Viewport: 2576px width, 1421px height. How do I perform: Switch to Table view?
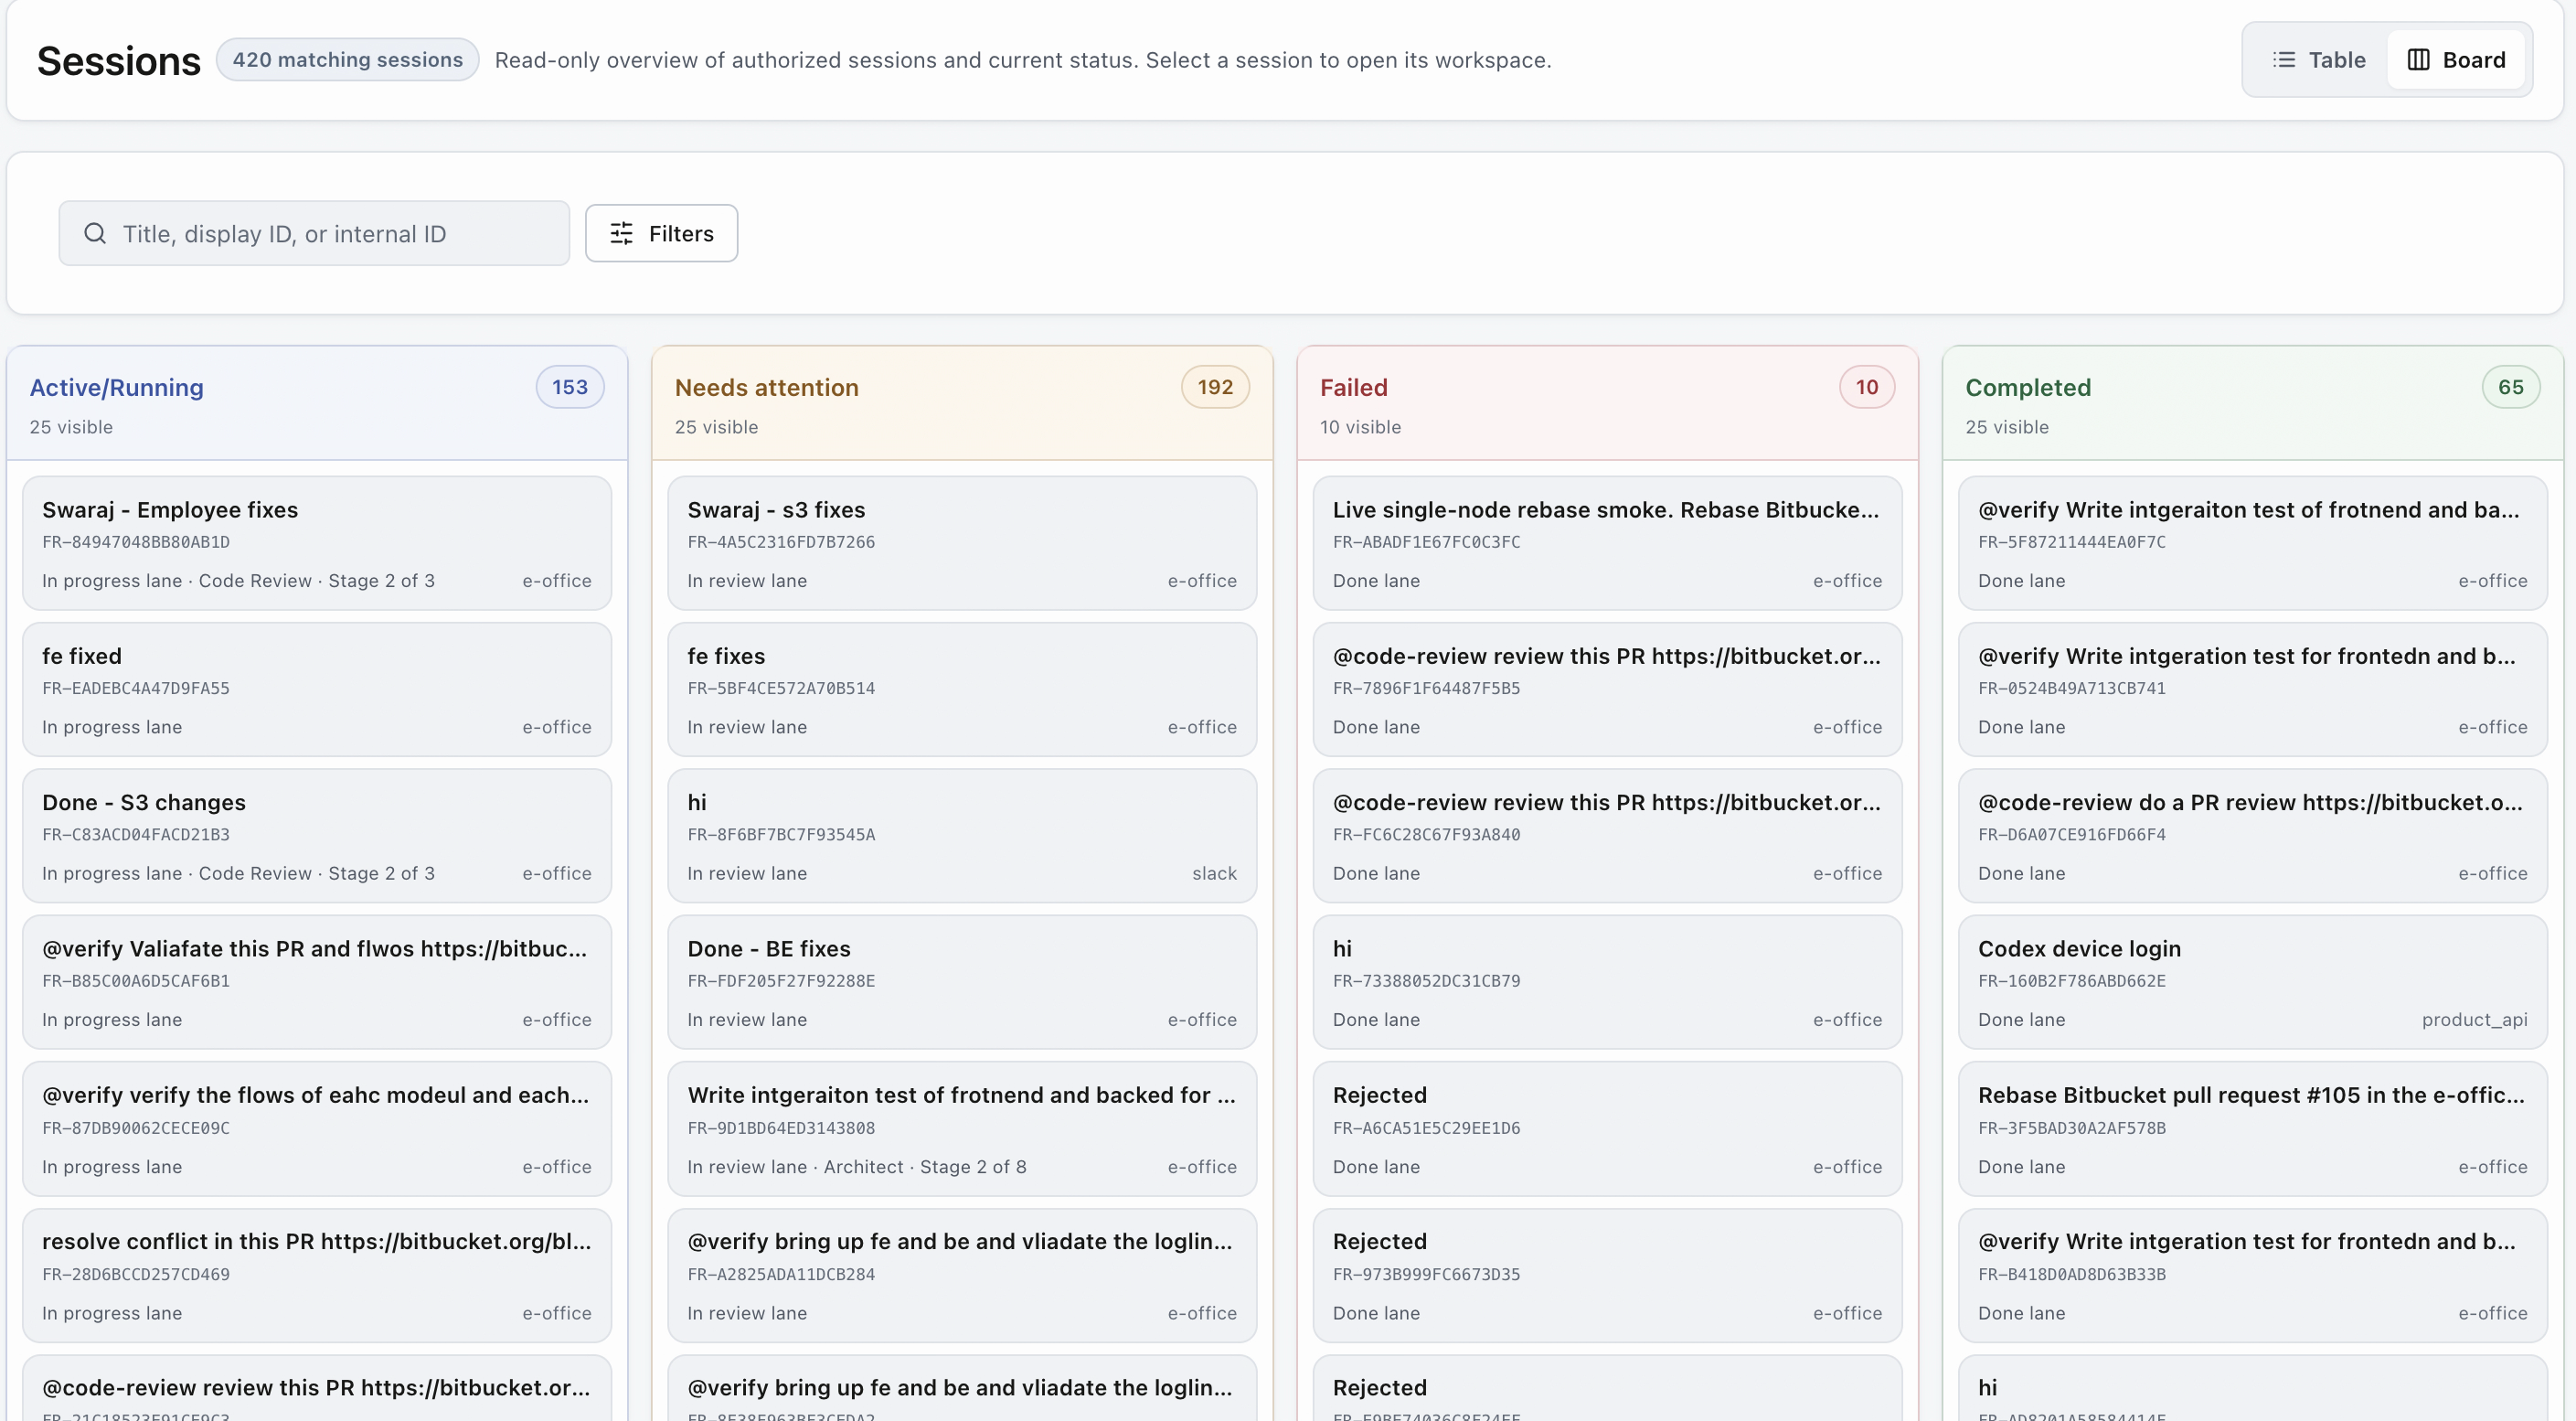(2318, 60)
